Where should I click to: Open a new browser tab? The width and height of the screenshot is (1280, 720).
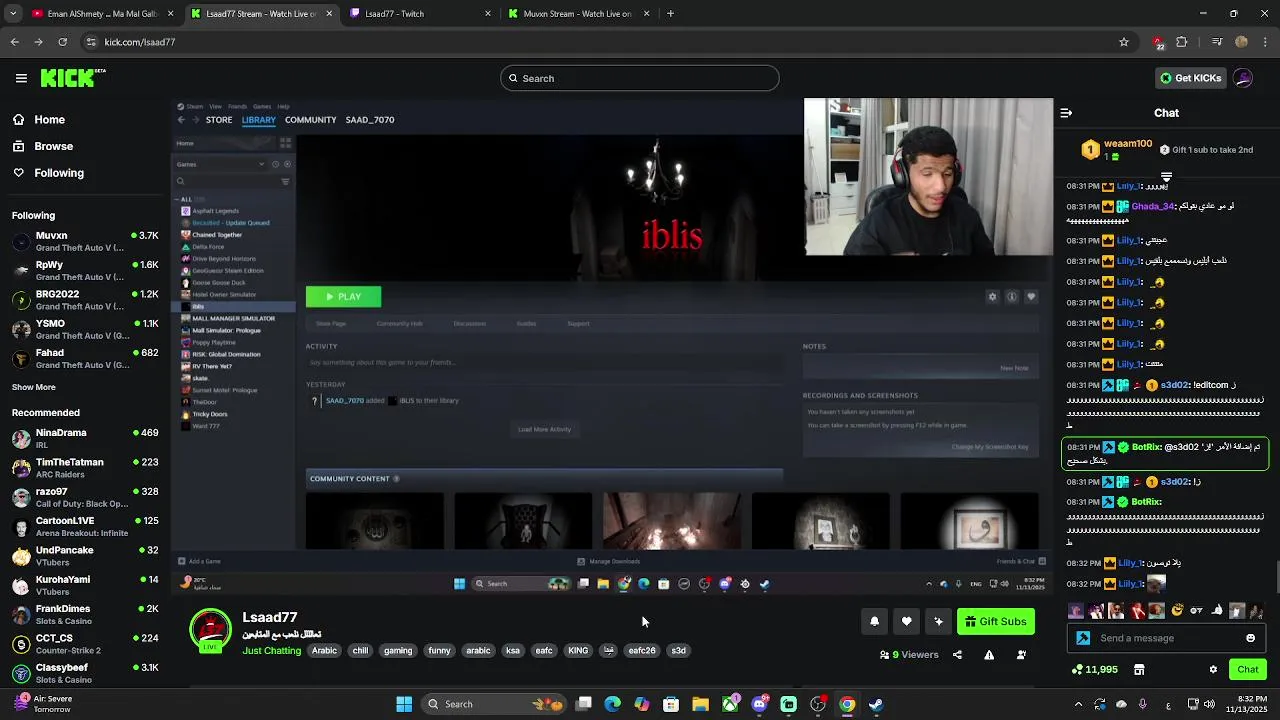[x=670, y=14]
